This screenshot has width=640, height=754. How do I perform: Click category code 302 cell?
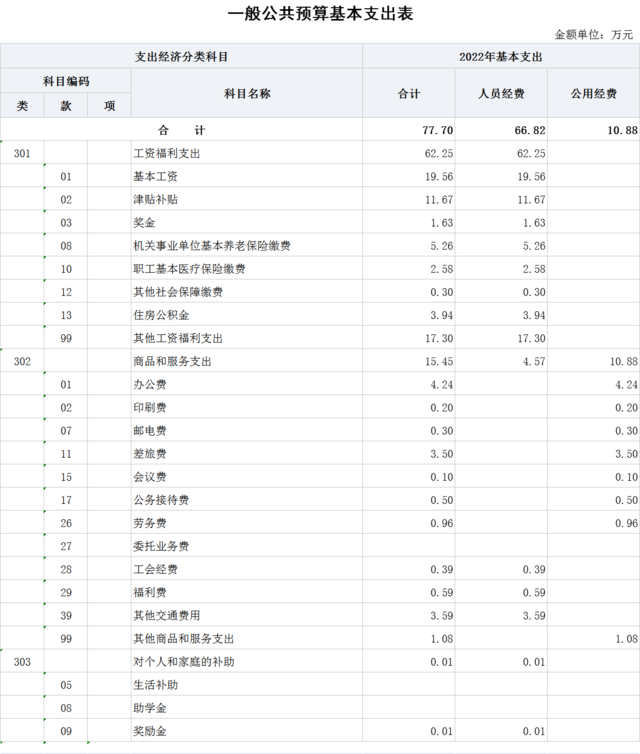(x=23, y=361)
